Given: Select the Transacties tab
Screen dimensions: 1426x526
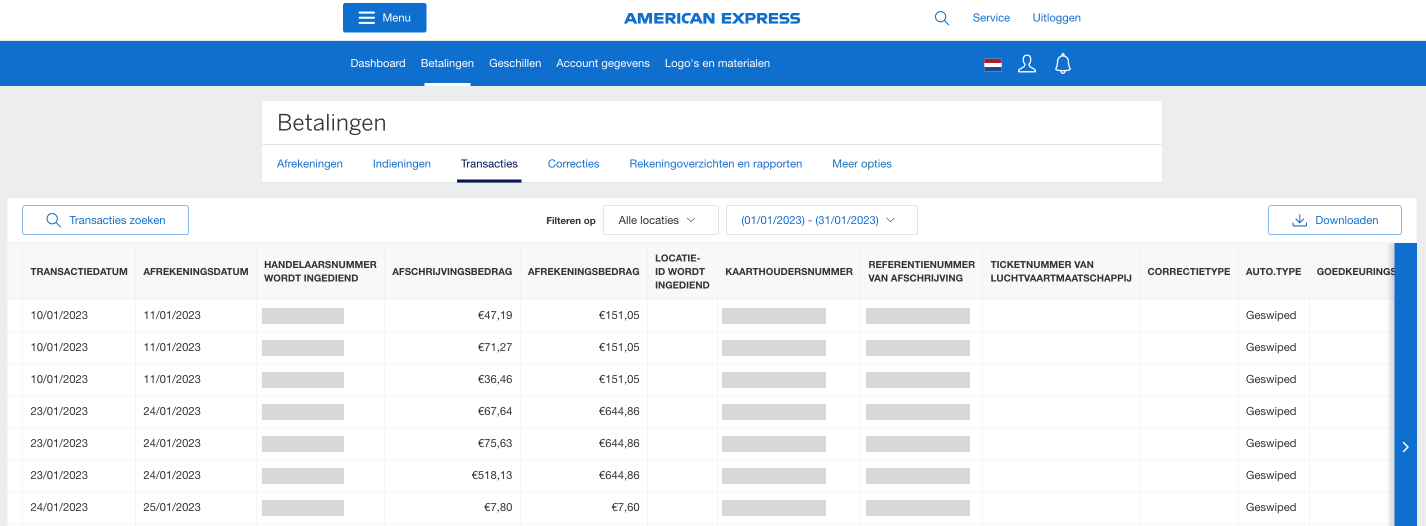Looking at the screenshot, I should [489, 164].
